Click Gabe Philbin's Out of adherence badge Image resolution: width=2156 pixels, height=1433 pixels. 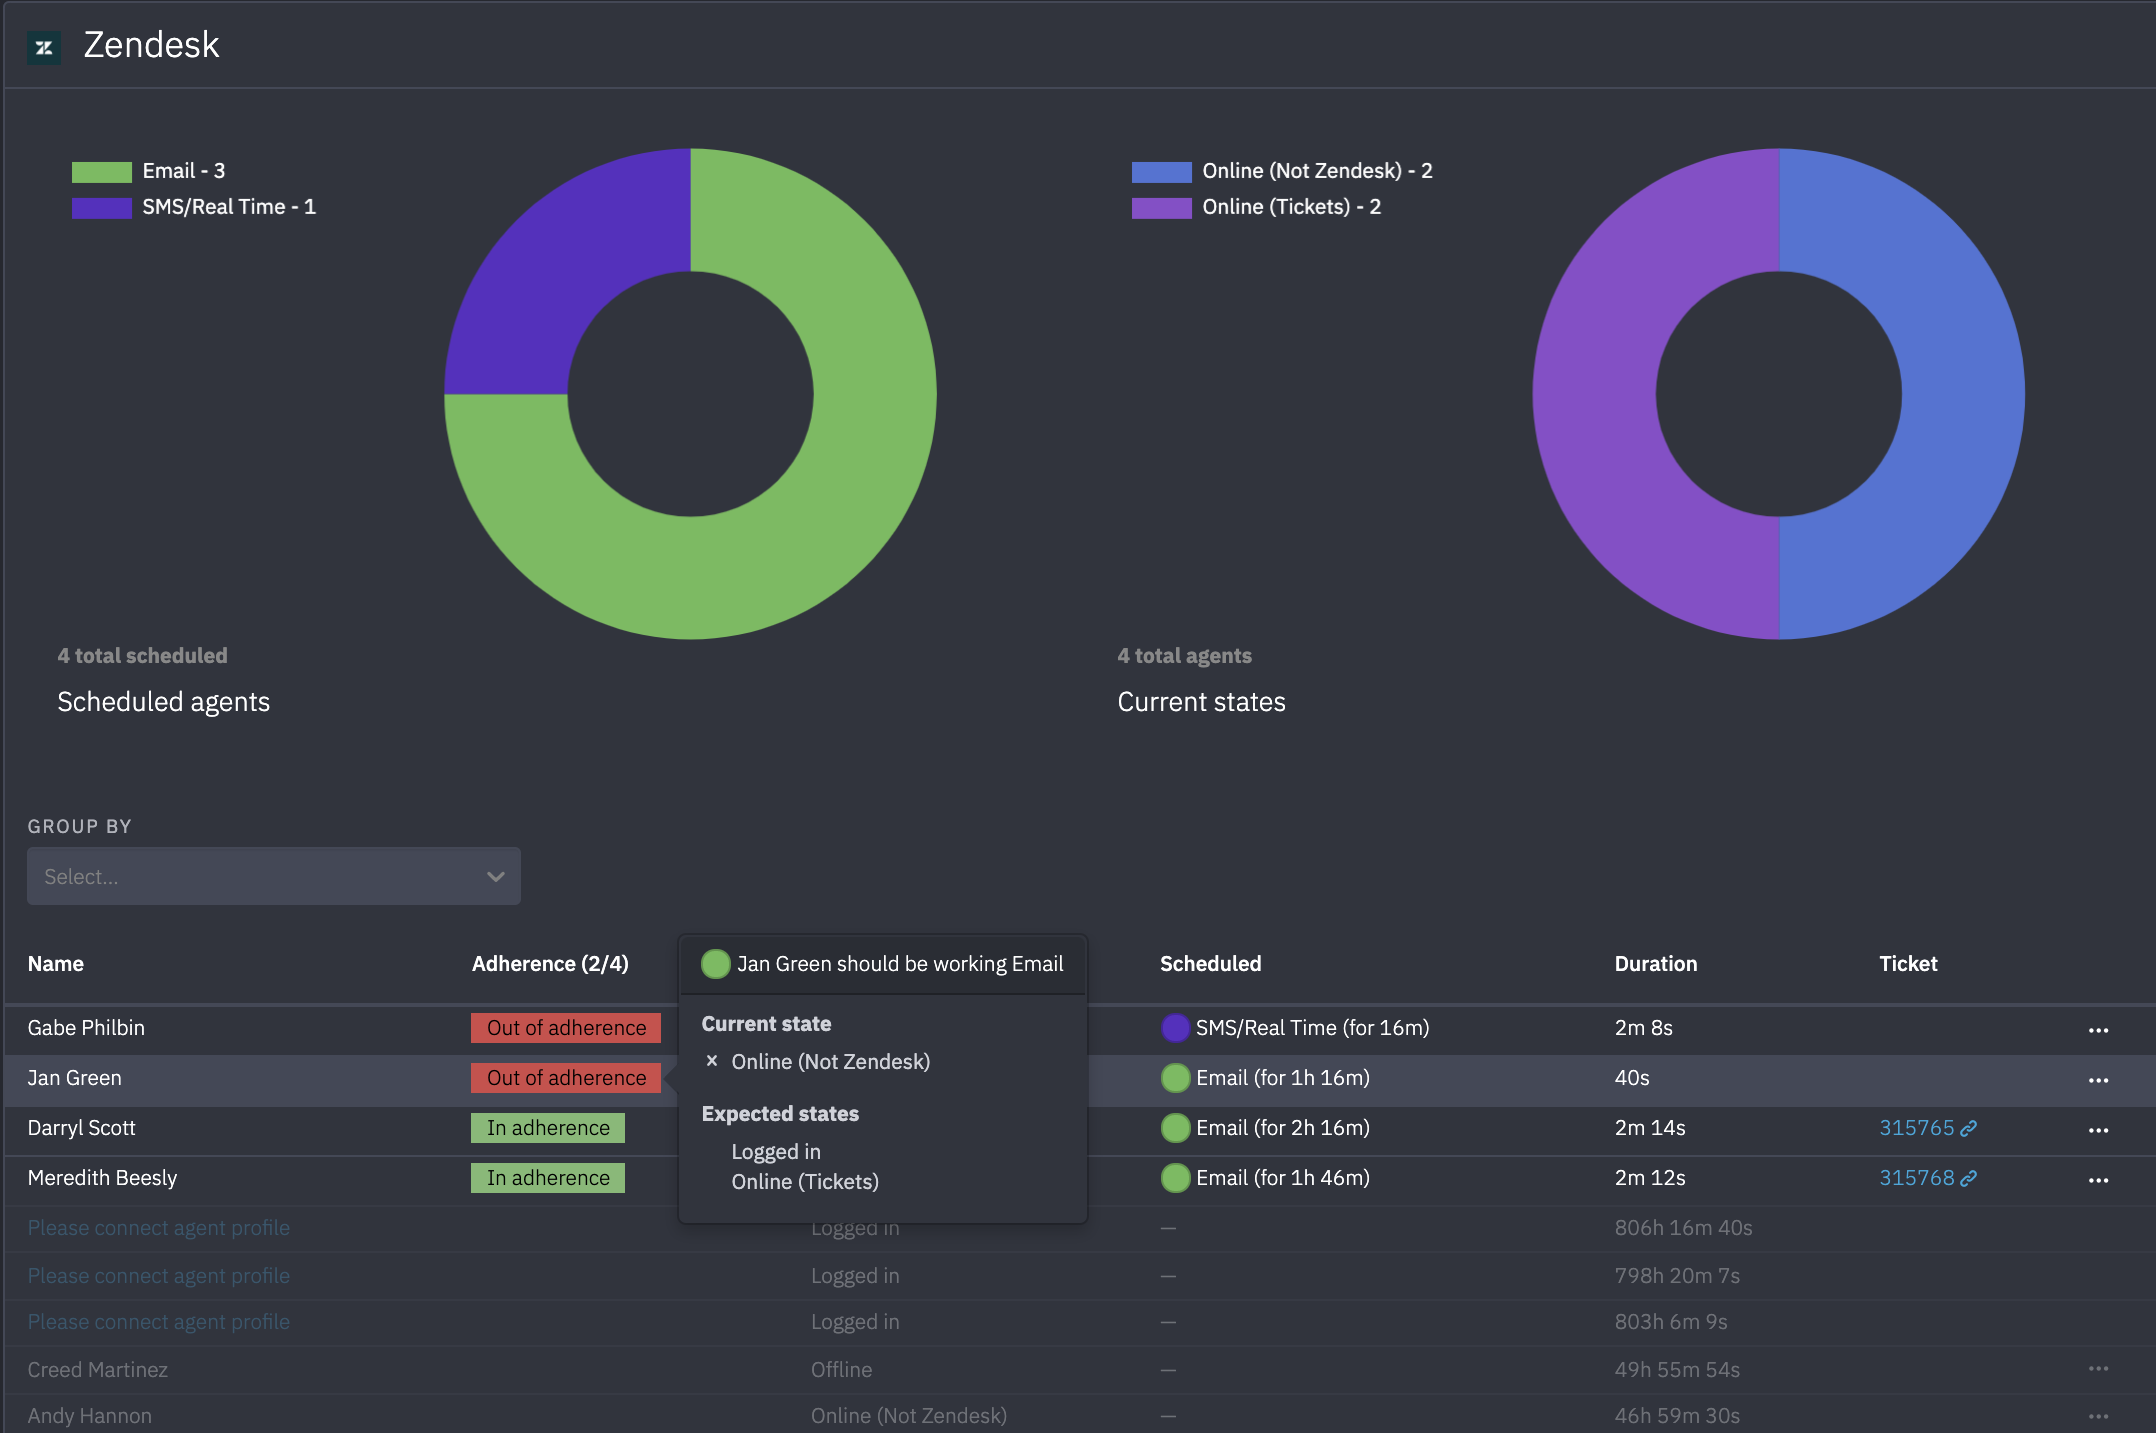tap(566, 1028)
